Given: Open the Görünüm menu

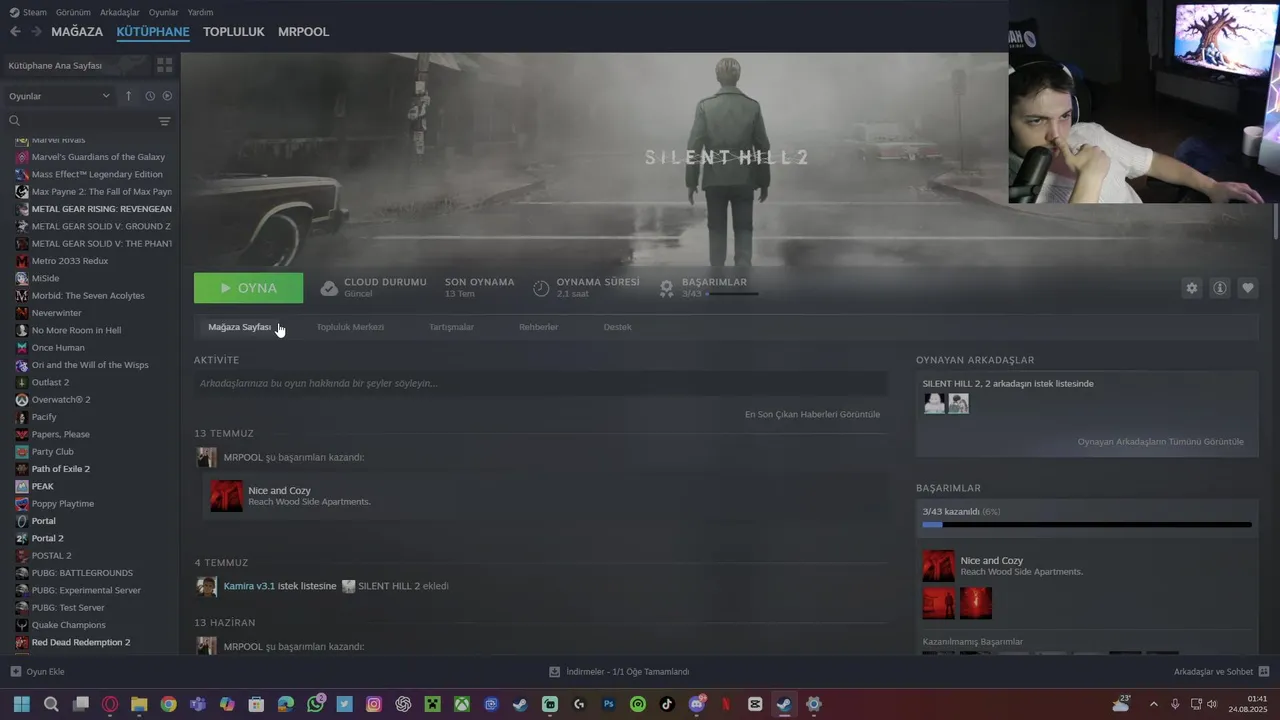Looking at the screenshot, I should pyautogui.click(x=73, y=12).
